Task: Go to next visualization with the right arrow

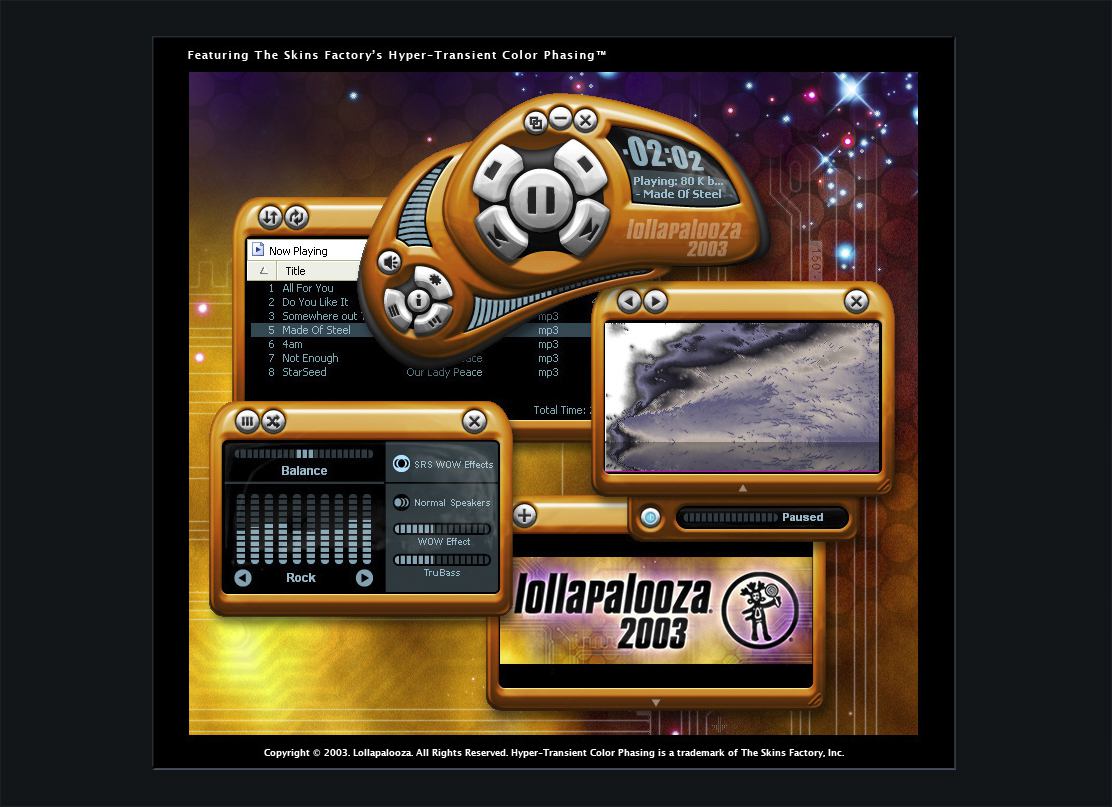Action: [655, 301]
